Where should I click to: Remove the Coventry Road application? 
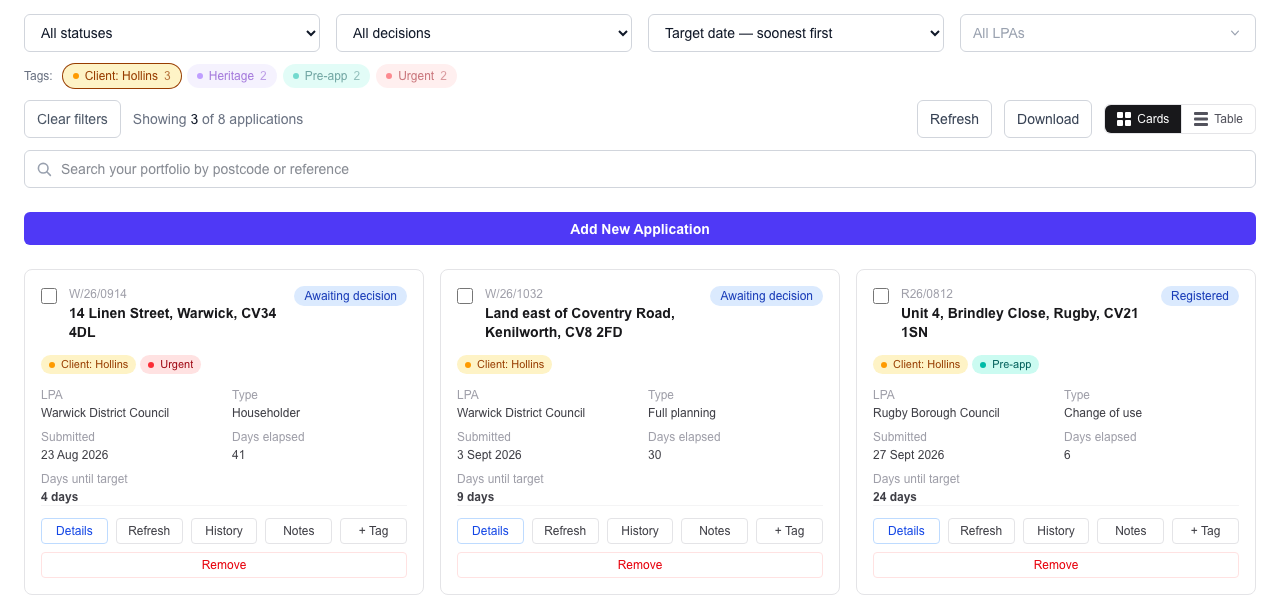tap(640, 565)
